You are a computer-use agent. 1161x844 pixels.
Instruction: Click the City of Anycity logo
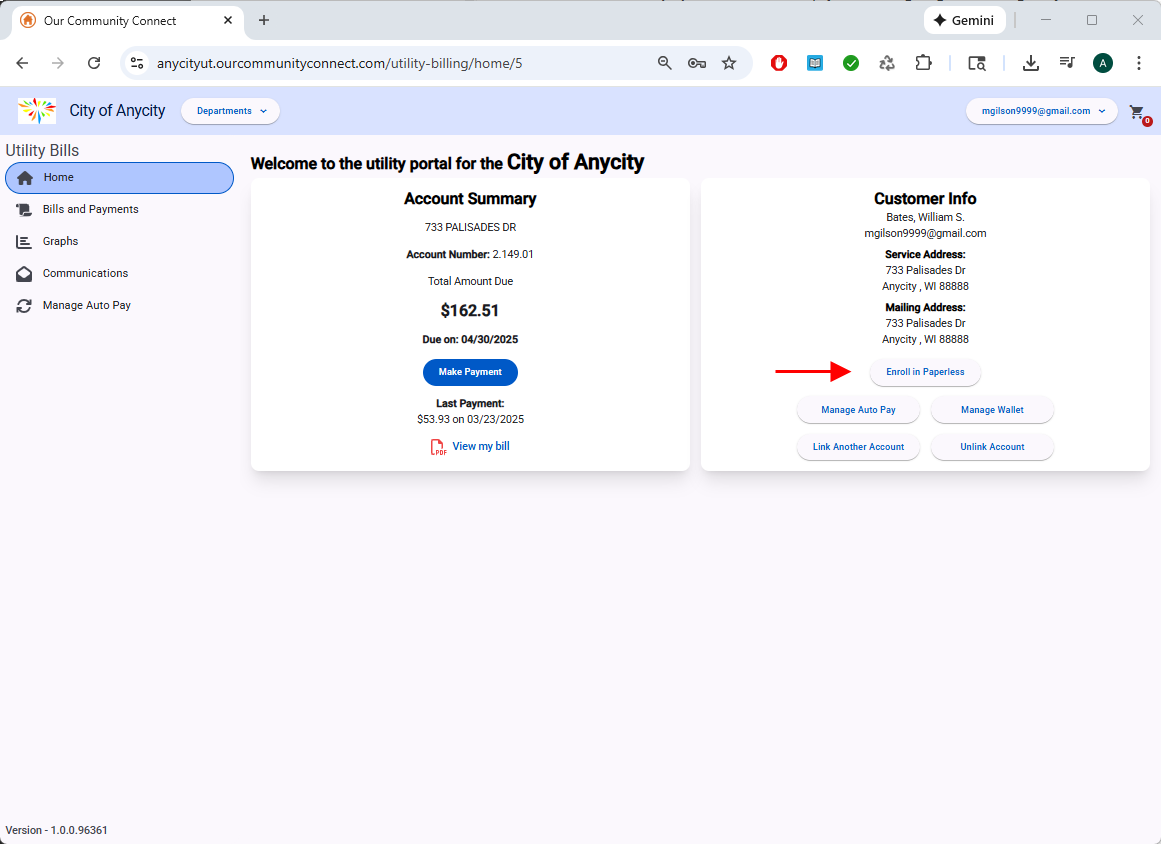tap(37, 111)
